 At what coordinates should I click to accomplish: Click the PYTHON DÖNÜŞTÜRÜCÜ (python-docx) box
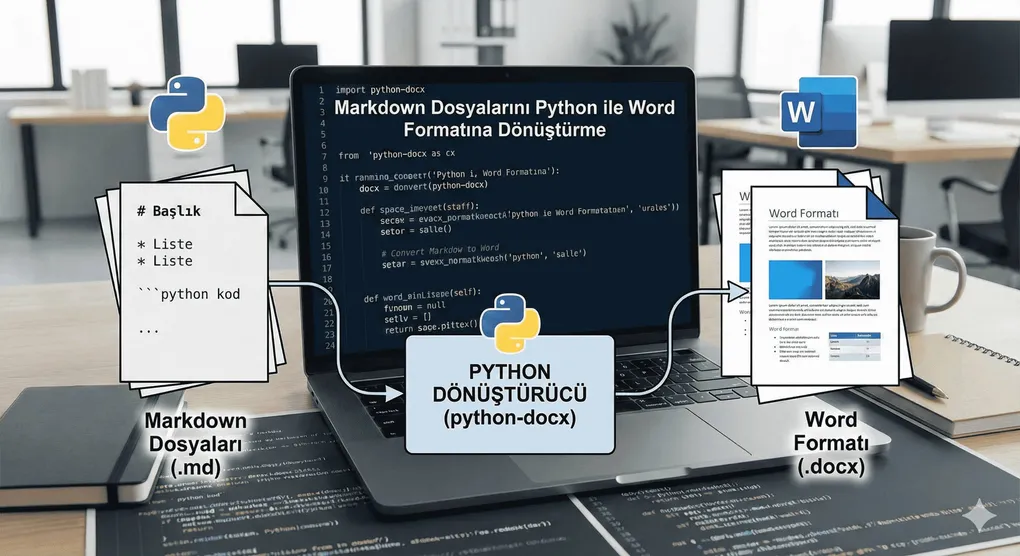[509, 396]
